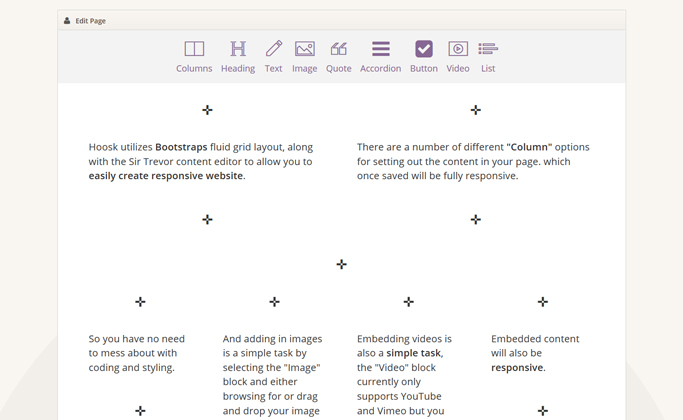Click plus icon above 'So you have no need' text
The height and width of the screenshot is (420, 683).
pyautogui.click(x=140, y=302)
